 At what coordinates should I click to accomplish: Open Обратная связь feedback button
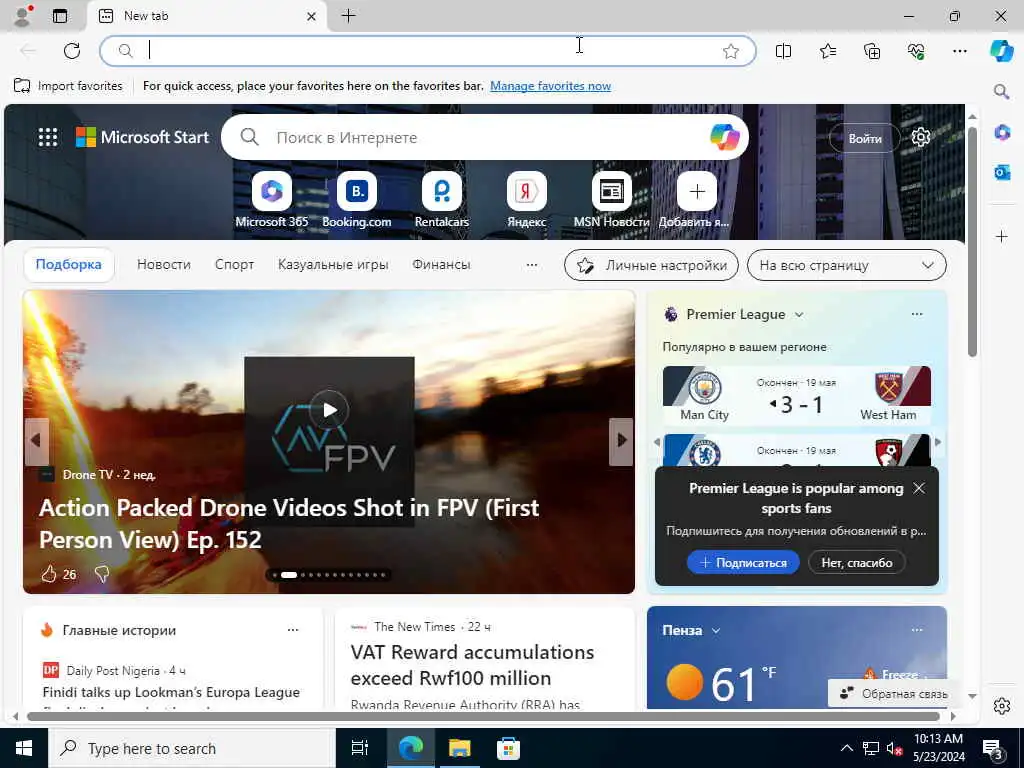893,694
